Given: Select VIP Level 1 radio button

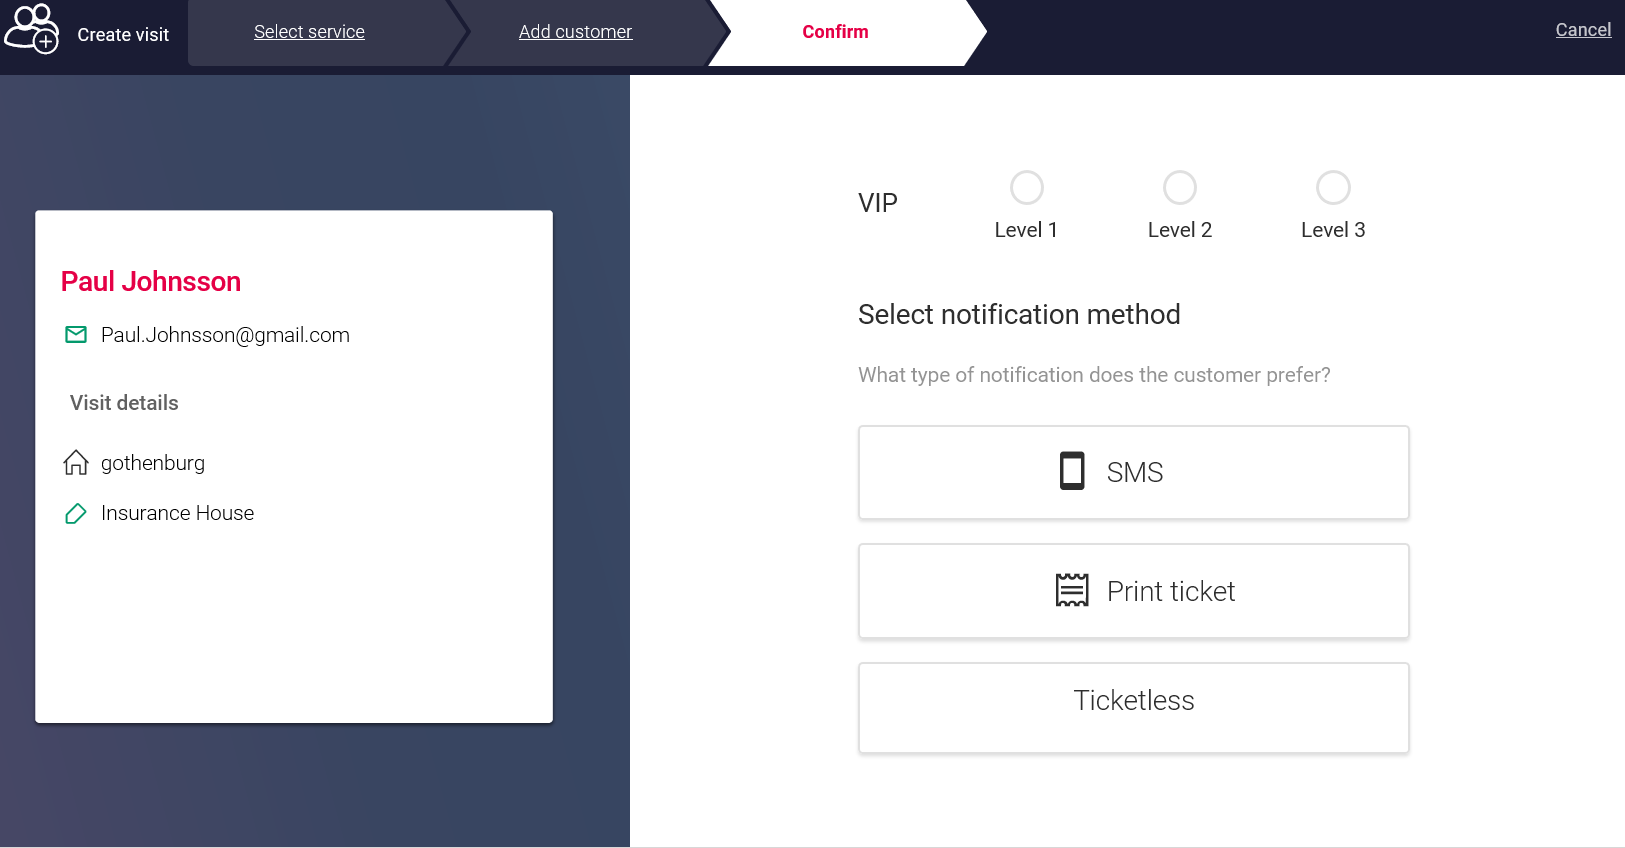Looking at the screenshot, I should [x=1027, y=187].
